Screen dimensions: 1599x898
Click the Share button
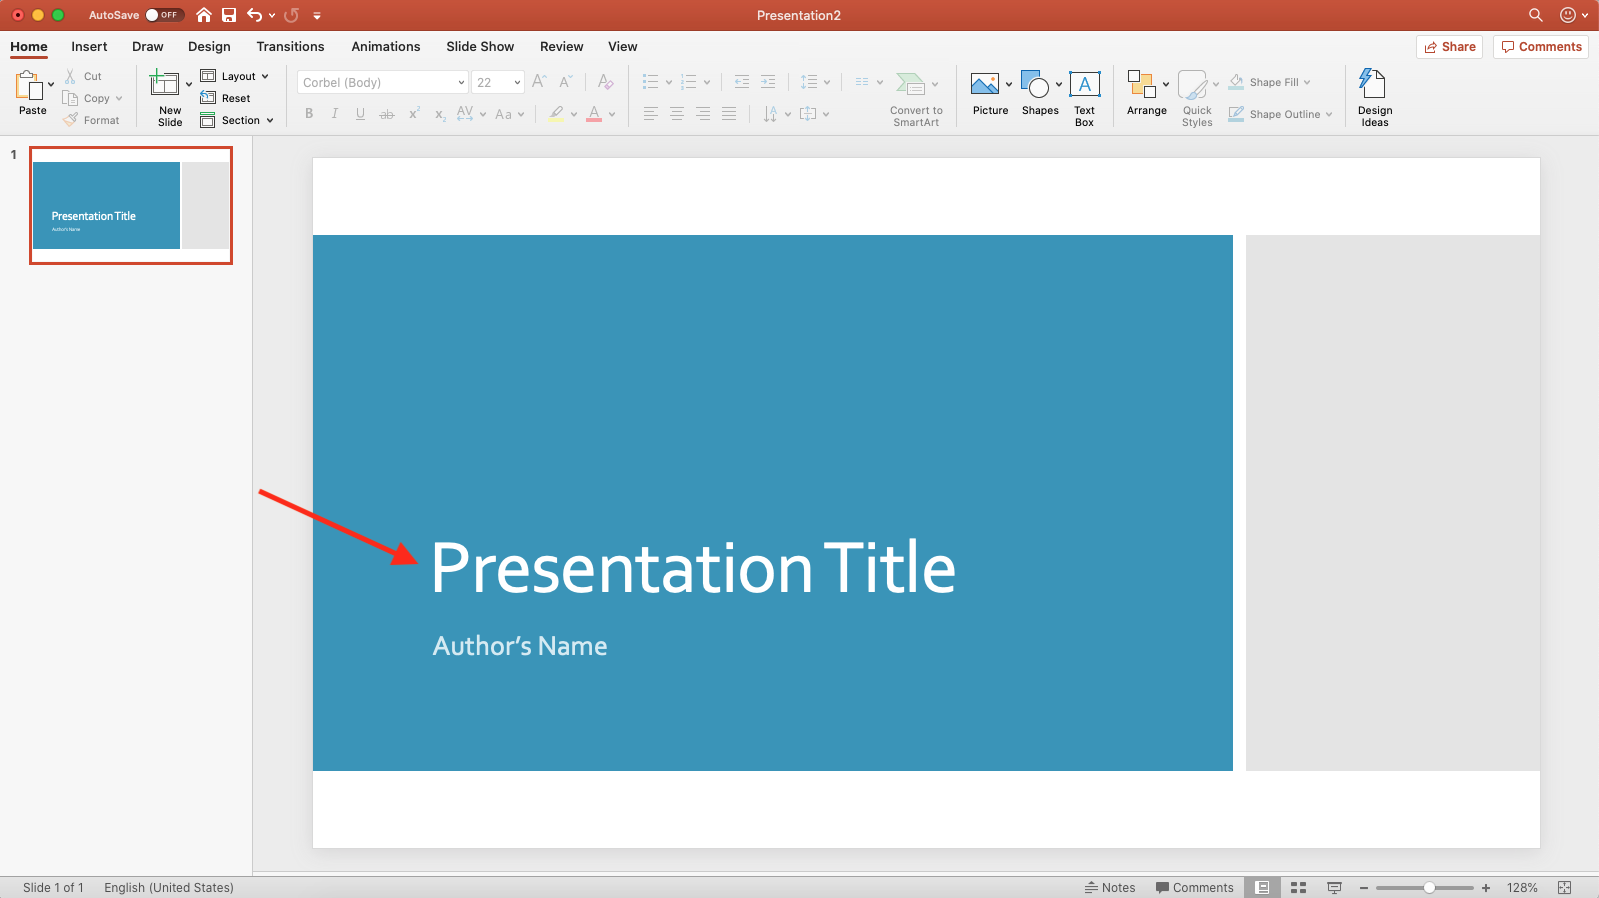coord(1450,47)
